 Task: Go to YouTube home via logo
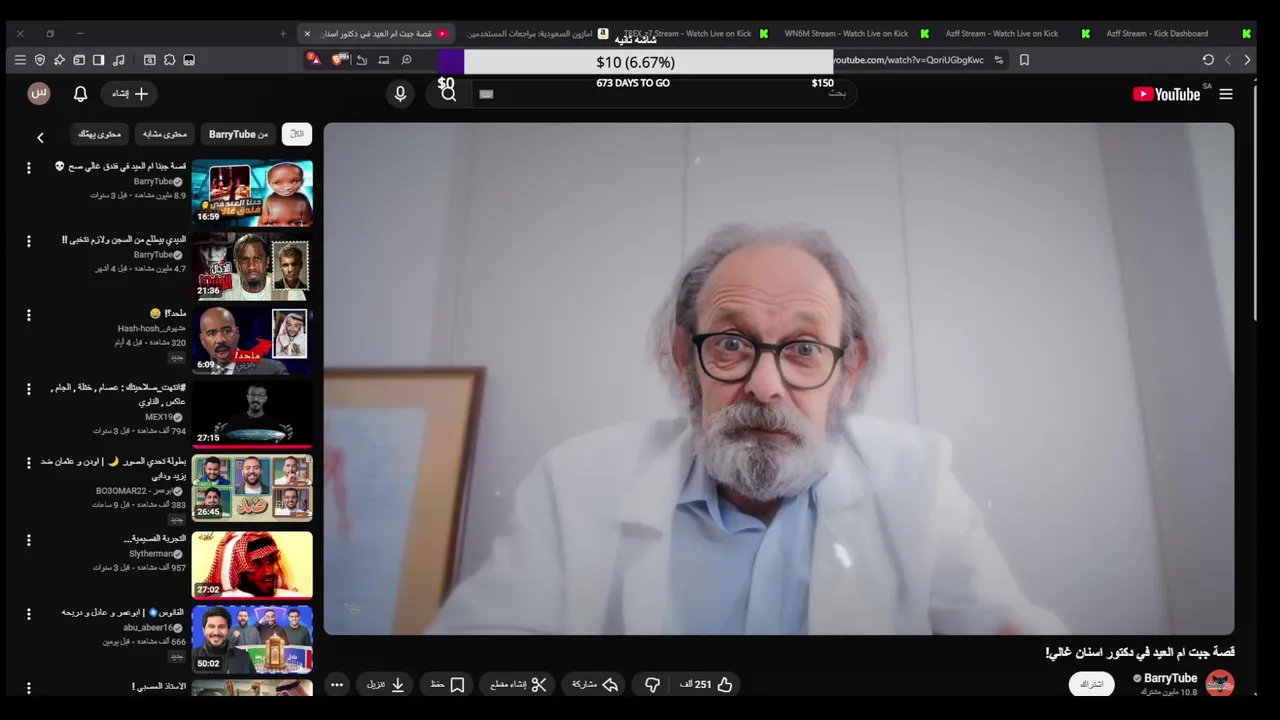point(1166,94)
